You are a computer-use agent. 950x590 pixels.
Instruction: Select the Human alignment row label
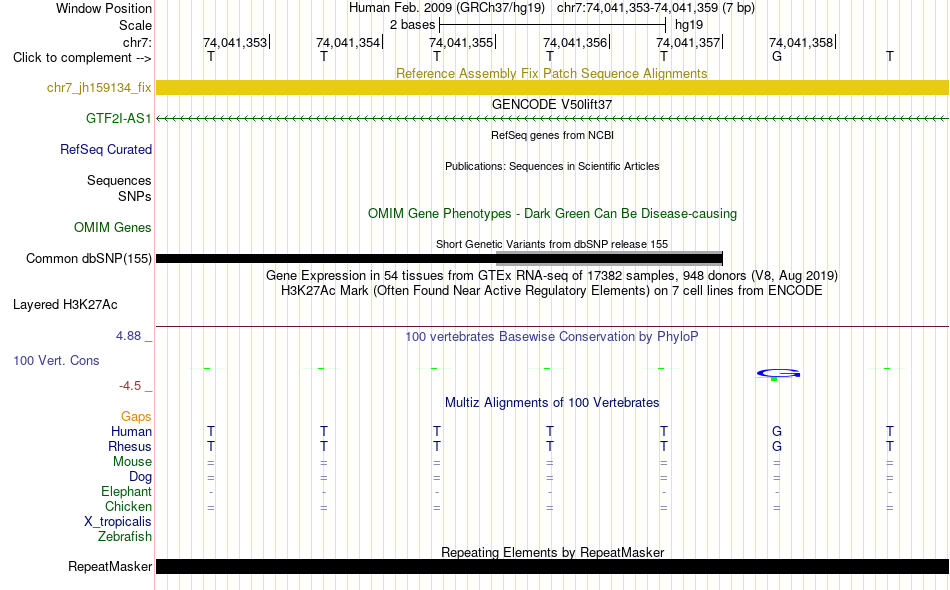(131, 431)
